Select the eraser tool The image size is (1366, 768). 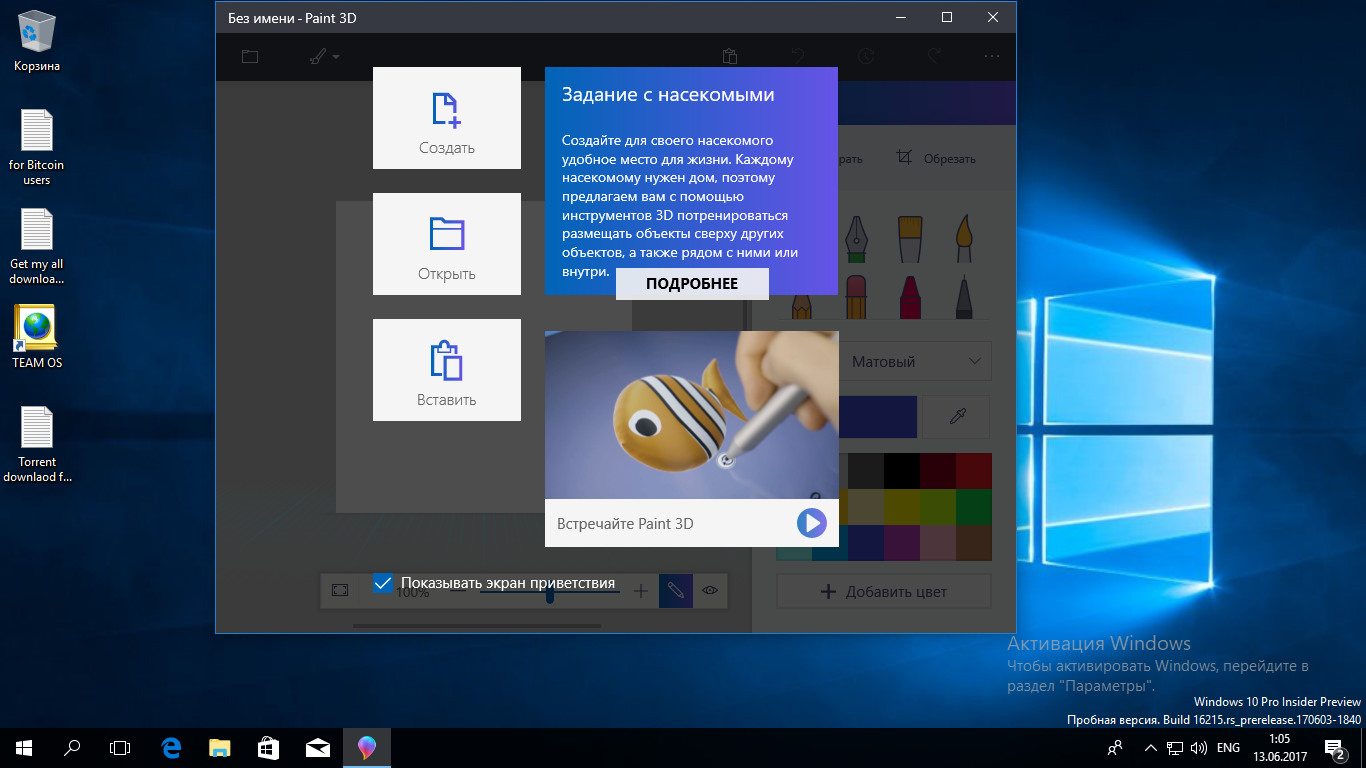[857, 296]
